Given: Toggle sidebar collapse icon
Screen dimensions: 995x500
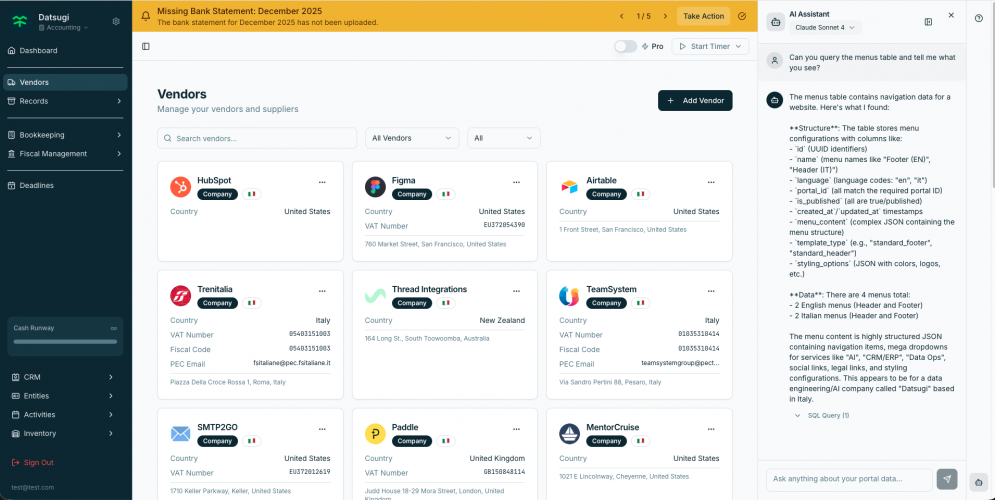Looking at the screenshot, I should [146, 46].
